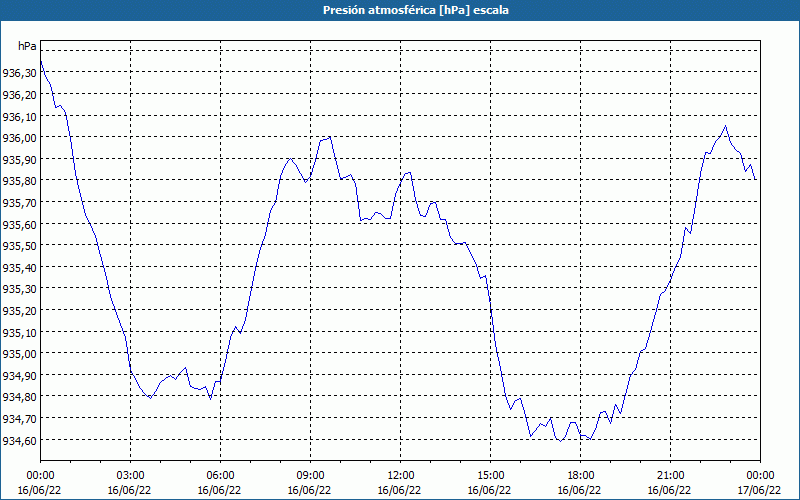Click the 18:00 x-axis label
Viewport: 800px width, 500px height.
tap(580, 476)
